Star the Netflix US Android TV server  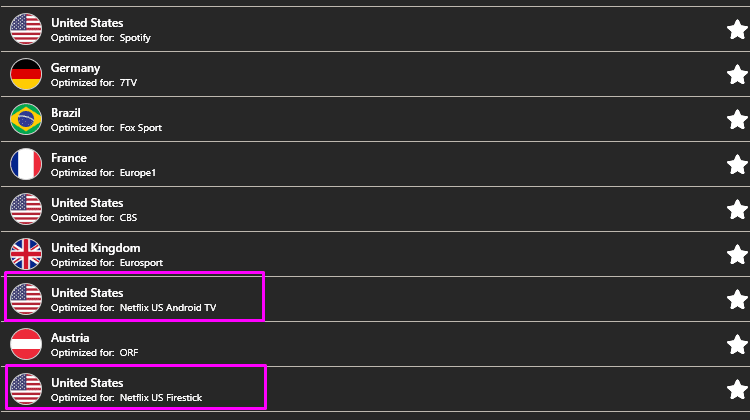pos(737,299)
